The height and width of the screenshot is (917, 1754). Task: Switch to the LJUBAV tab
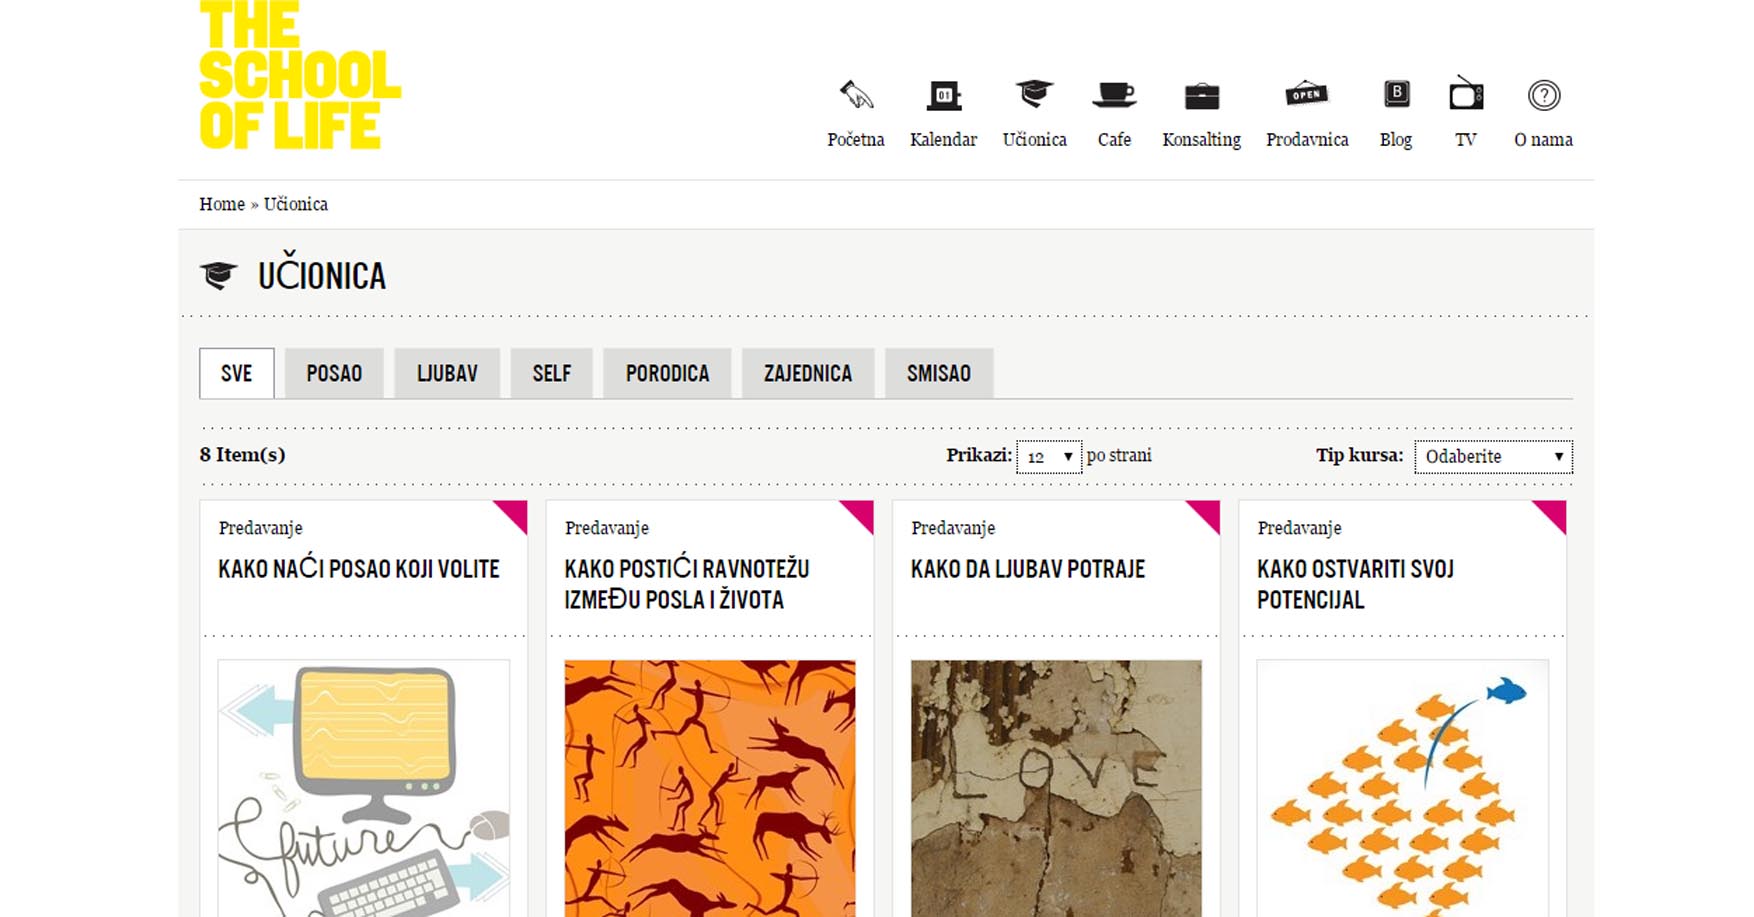447,374
